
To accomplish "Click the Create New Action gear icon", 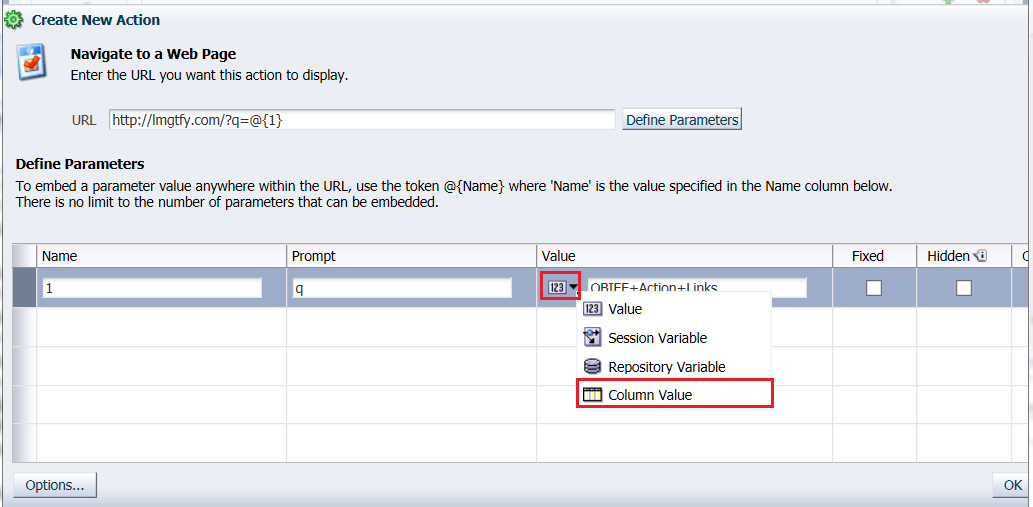I will coord(14,19).
